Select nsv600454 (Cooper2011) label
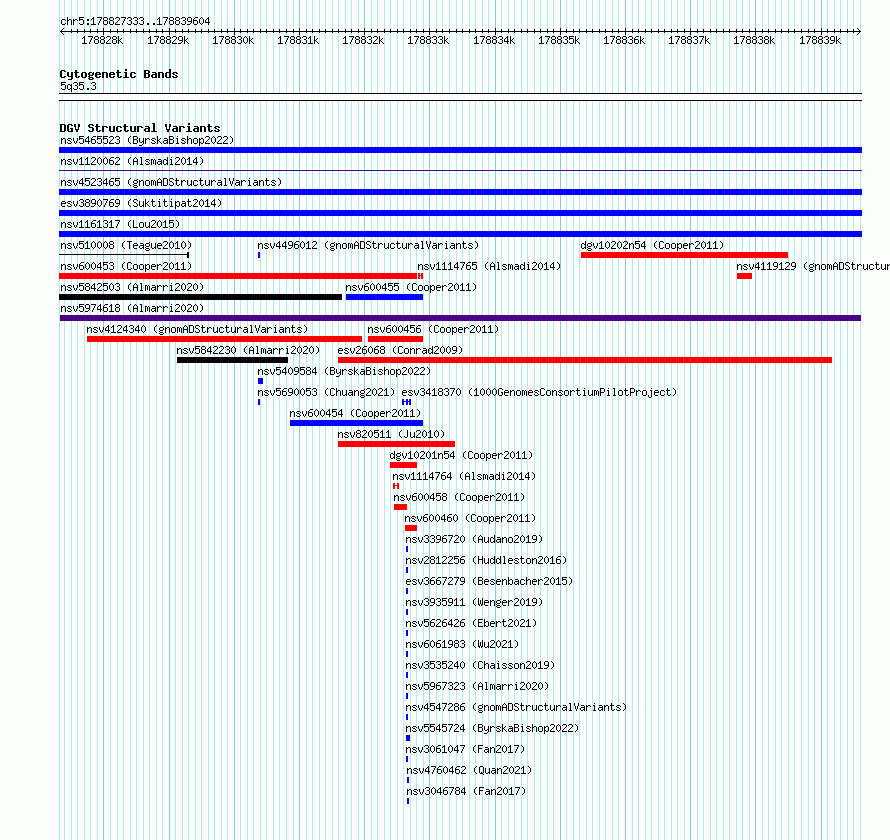The width and height of the screenshot is (890, 840). pyautogui.click(x=355, y=413)
